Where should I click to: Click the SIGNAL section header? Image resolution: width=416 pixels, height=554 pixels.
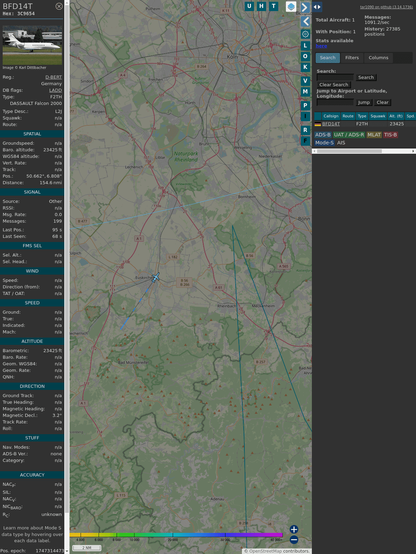32,192
